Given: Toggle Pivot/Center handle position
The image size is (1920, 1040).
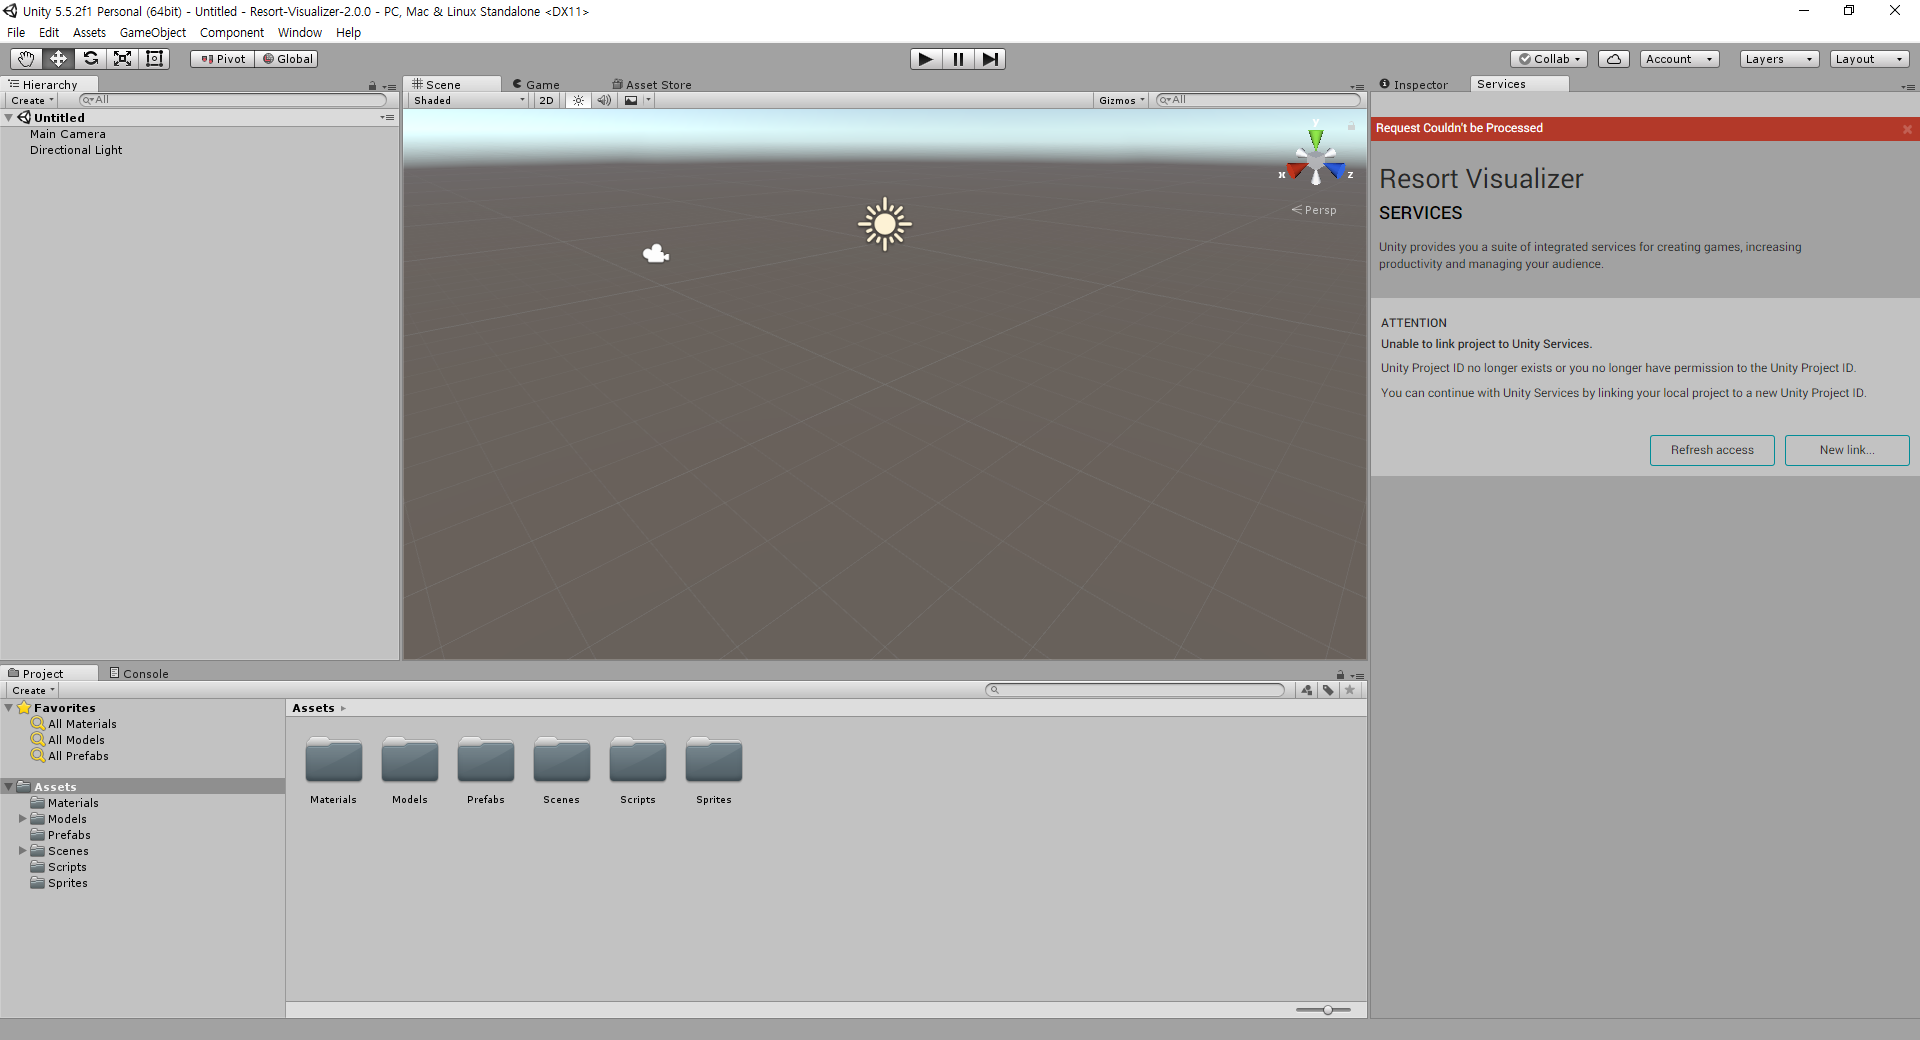Looking at the screenshot, I should point(222,59).
